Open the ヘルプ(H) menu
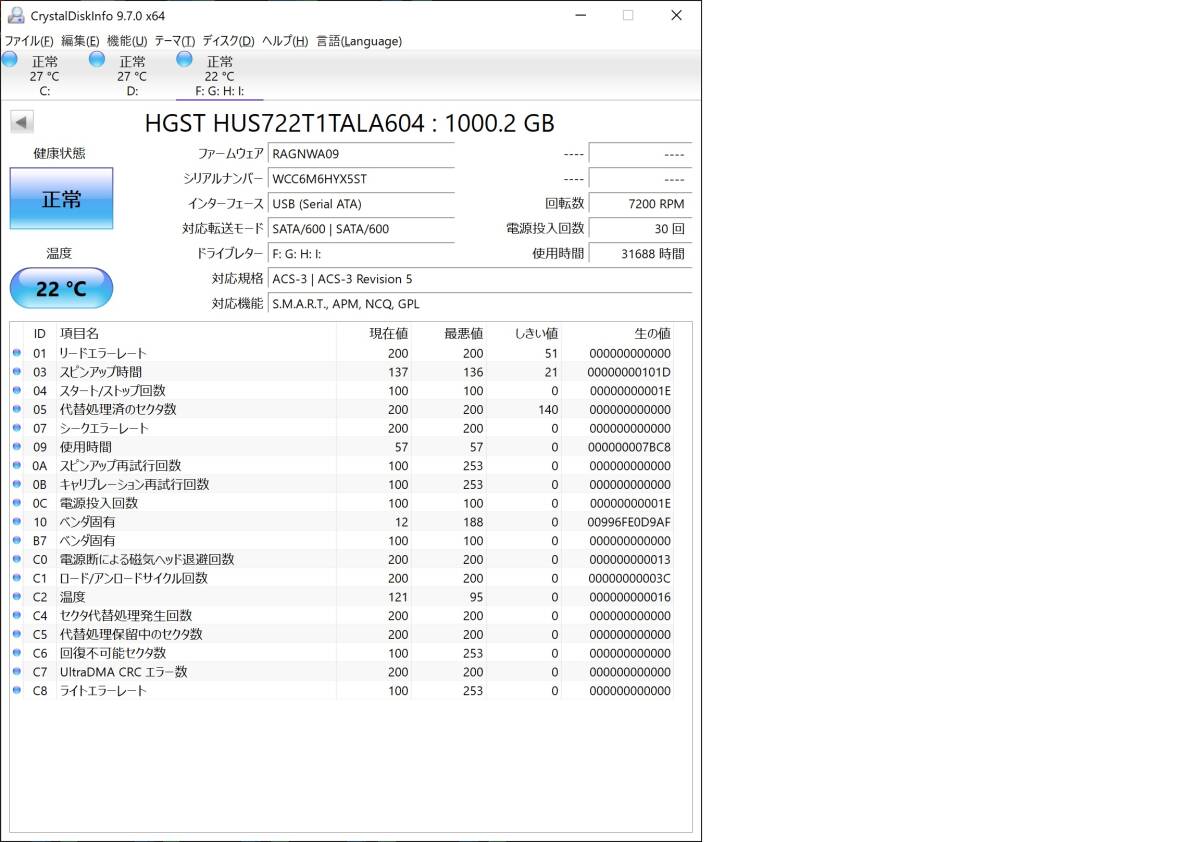The width and height of the screenshot is (1200, 842). (285, 41)
